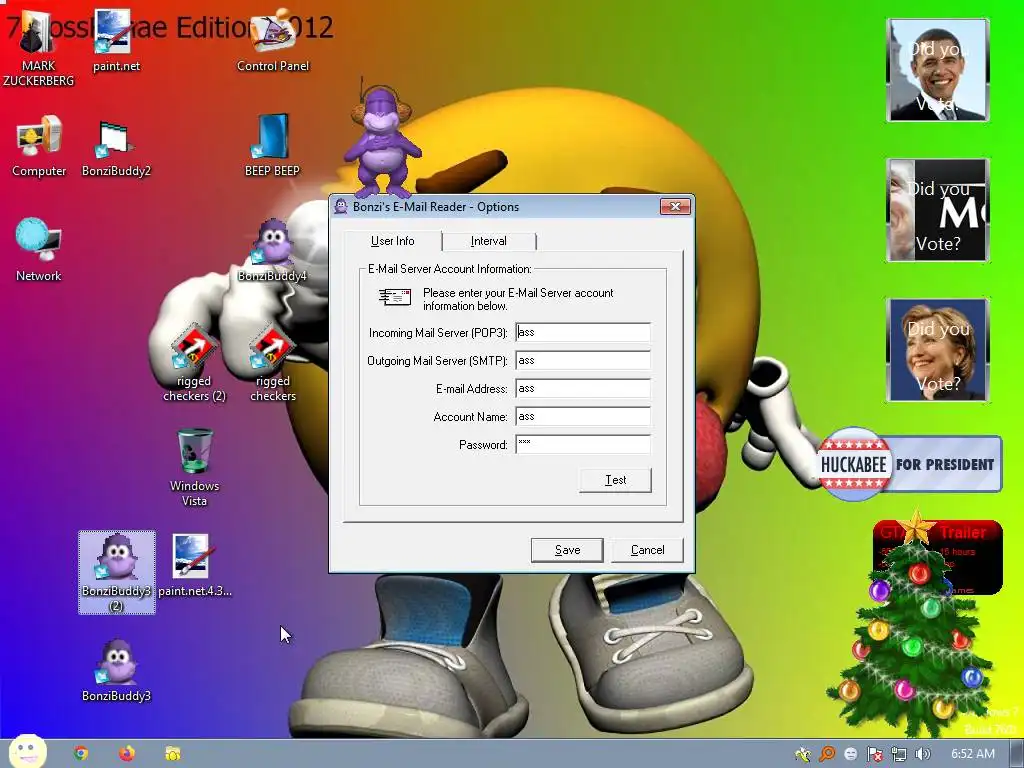
Task: Open Control Panel desktop icon
Action: (272, 40)
